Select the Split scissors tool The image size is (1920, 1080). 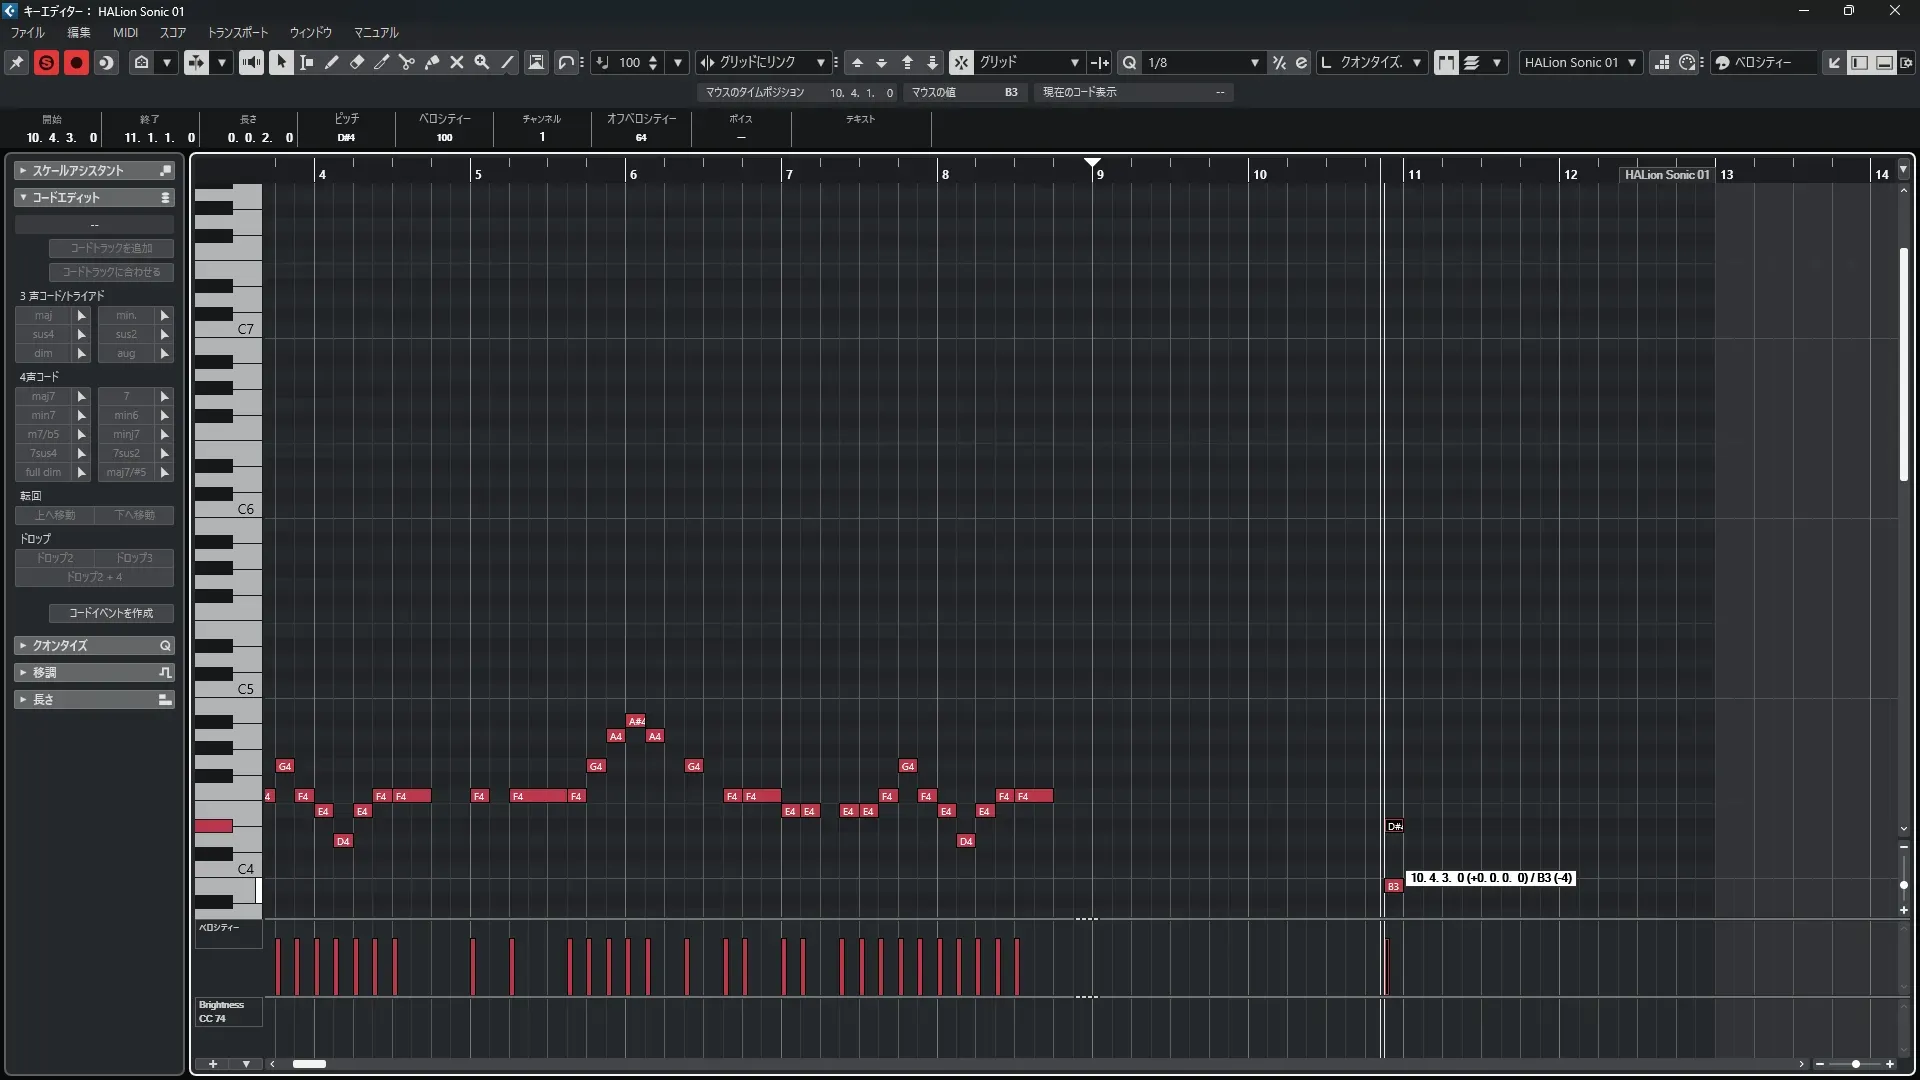[407, 62]
